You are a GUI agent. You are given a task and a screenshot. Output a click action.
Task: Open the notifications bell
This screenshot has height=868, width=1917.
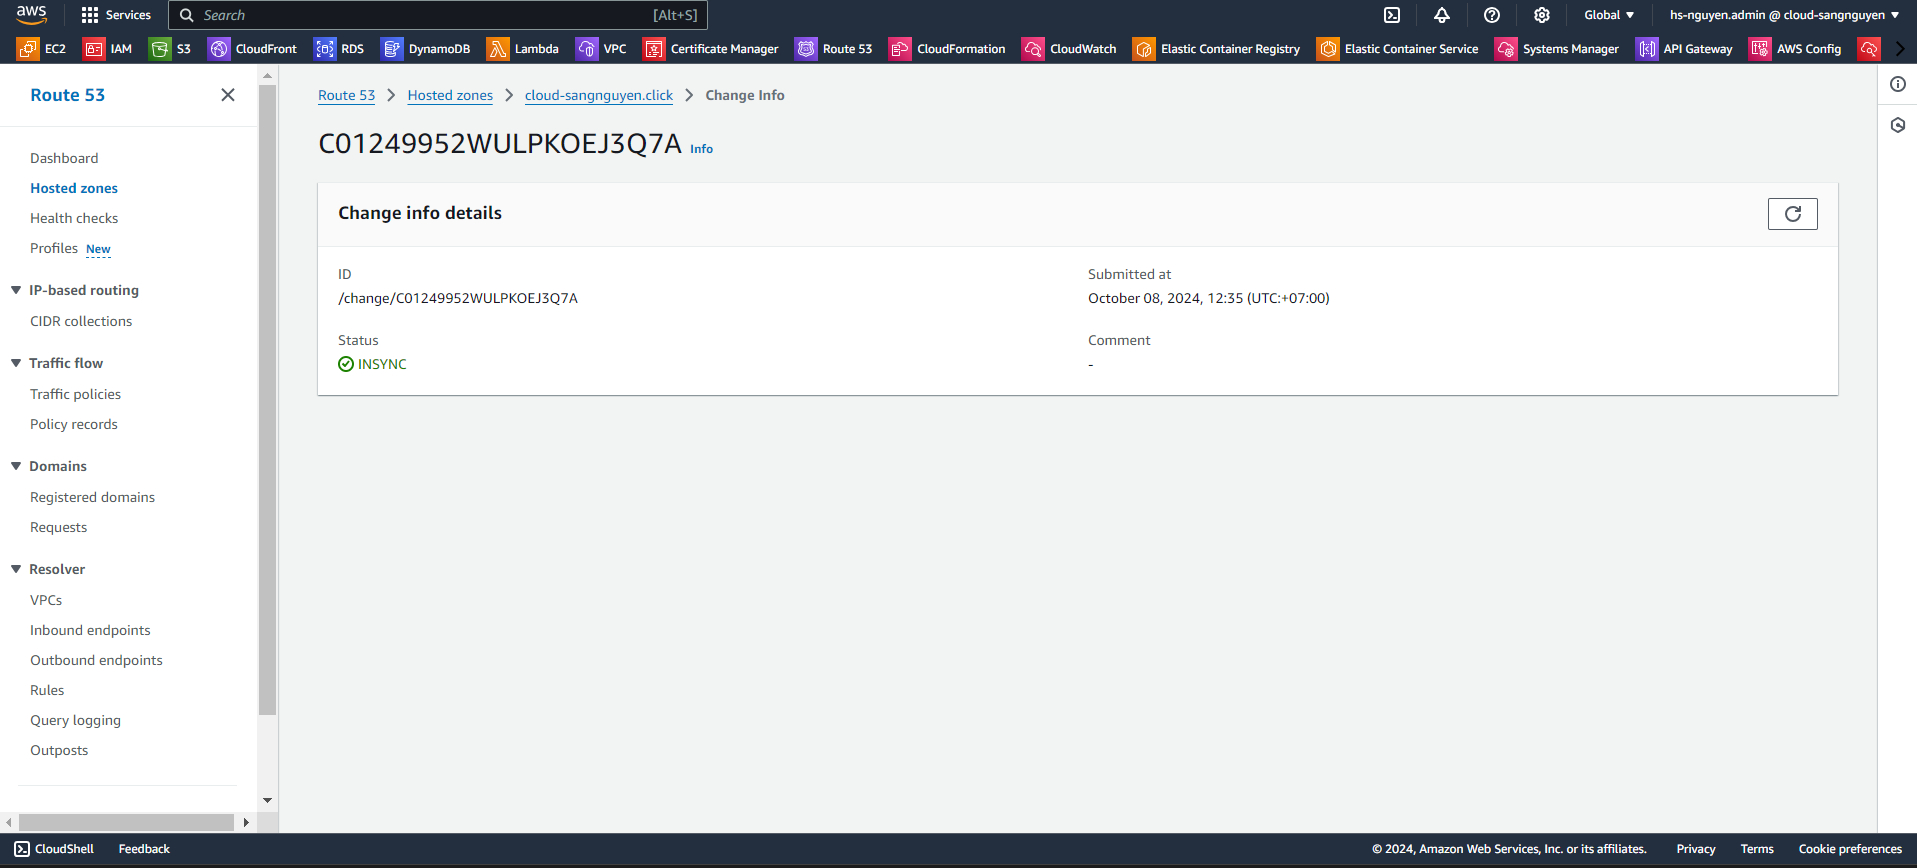pos(1441,15)
